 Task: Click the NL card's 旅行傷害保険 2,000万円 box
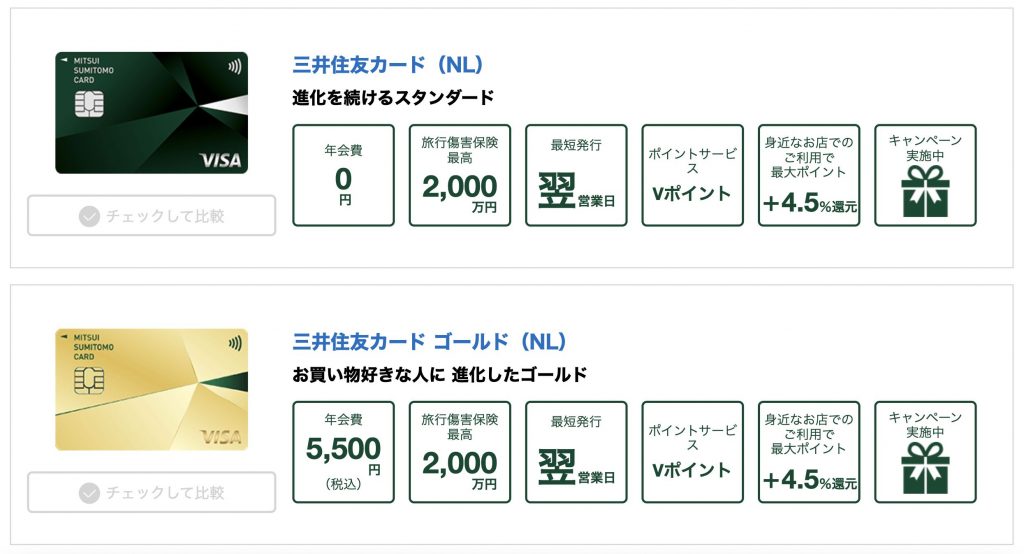coord(459,175)
